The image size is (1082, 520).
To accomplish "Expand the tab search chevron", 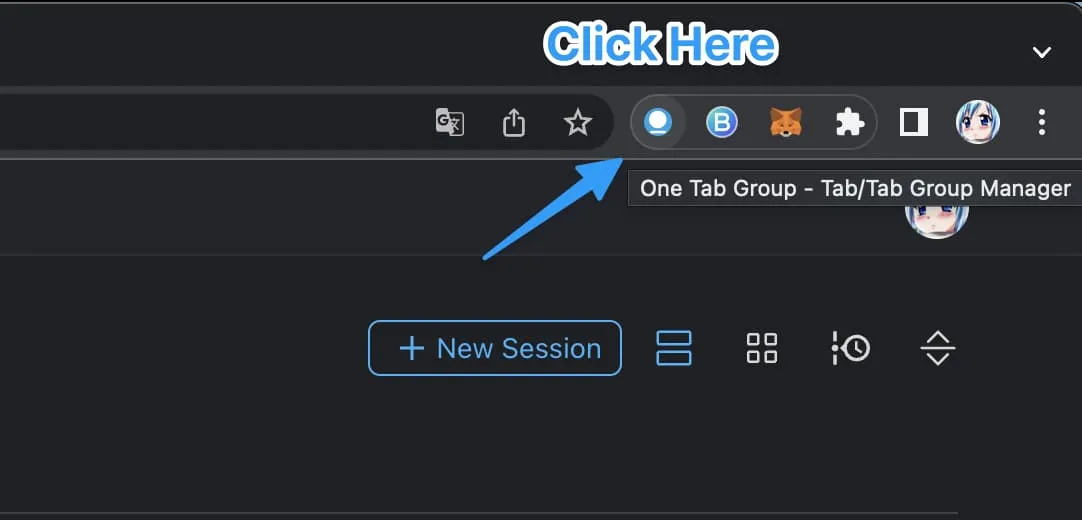I will (1042, 52).
